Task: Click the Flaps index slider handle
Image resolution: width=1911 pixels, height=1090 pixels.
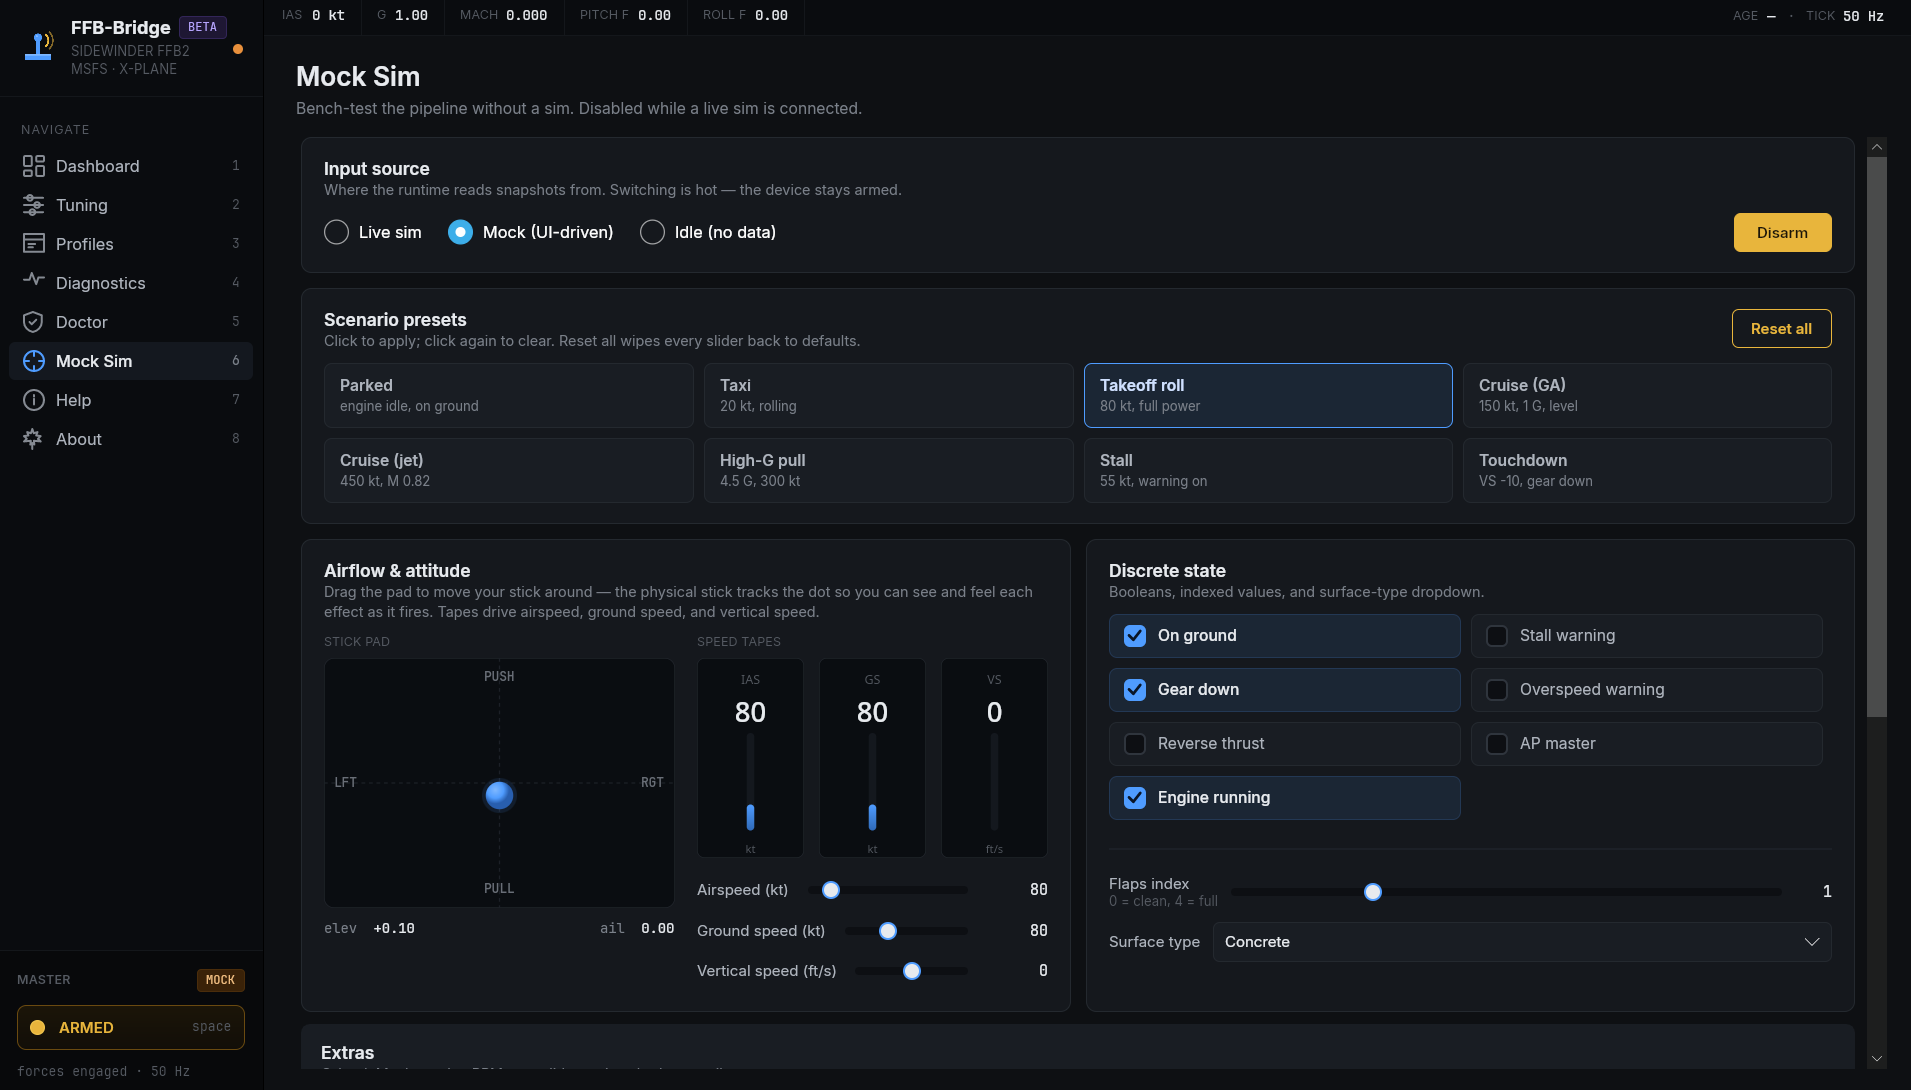Action: 1373,892
